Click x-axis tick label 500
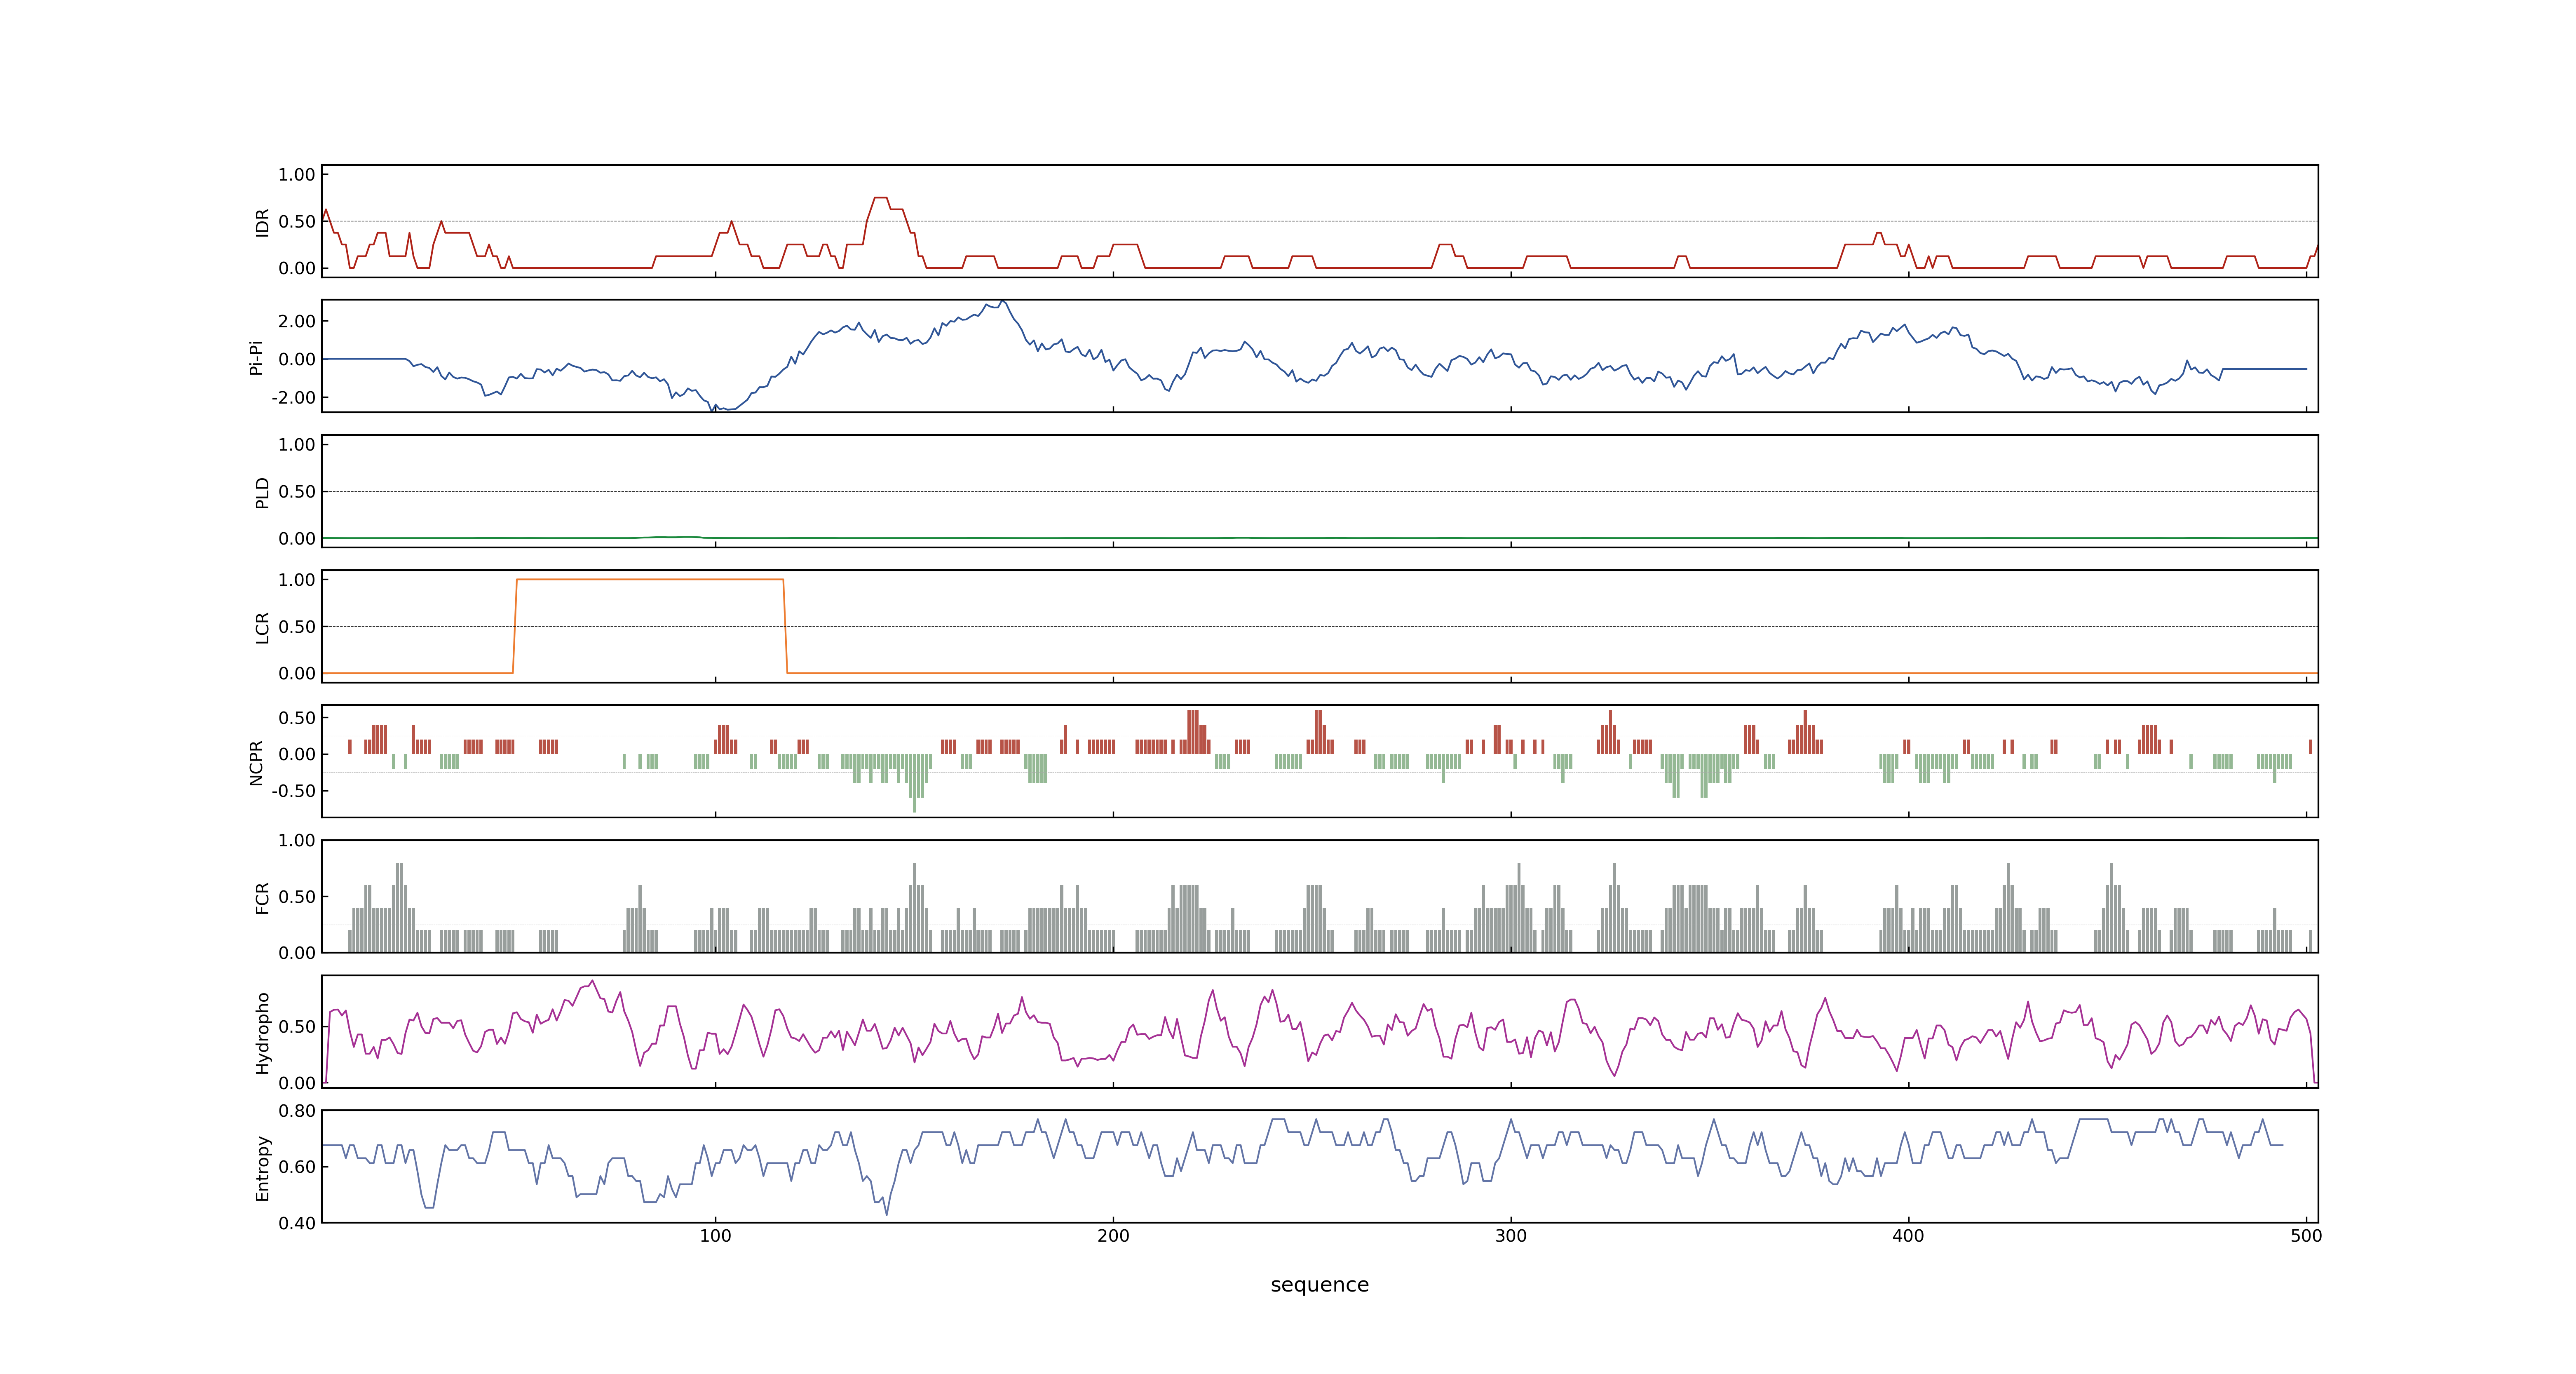Viewport: 2576px width, 1374px height. pos(2306,1236)
